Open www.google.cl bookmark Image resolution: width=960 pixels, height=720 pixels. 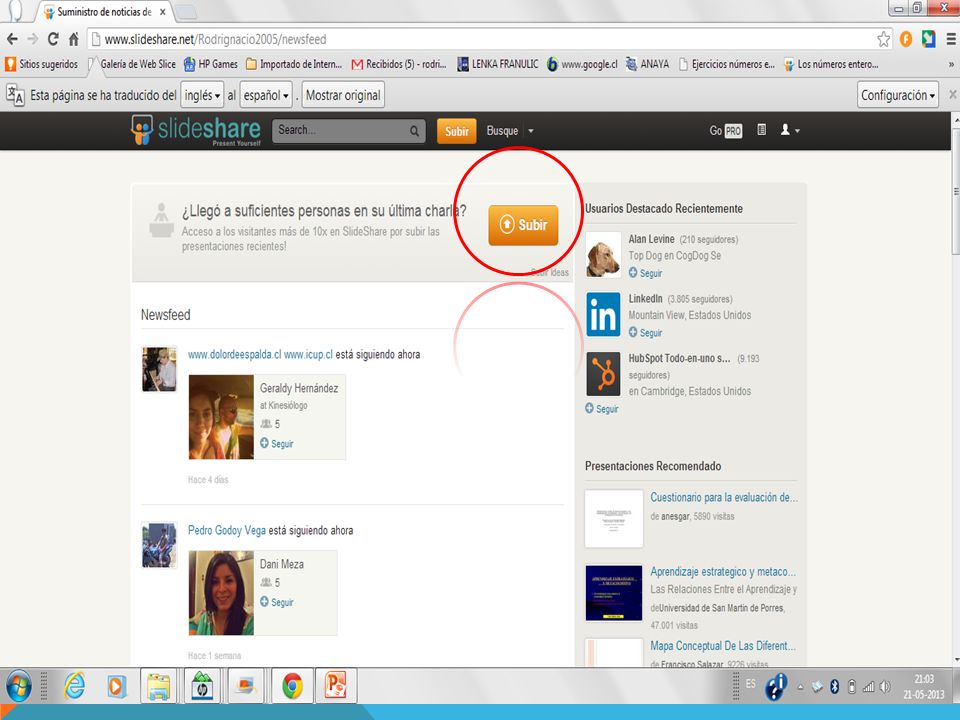tap(582, 64)
